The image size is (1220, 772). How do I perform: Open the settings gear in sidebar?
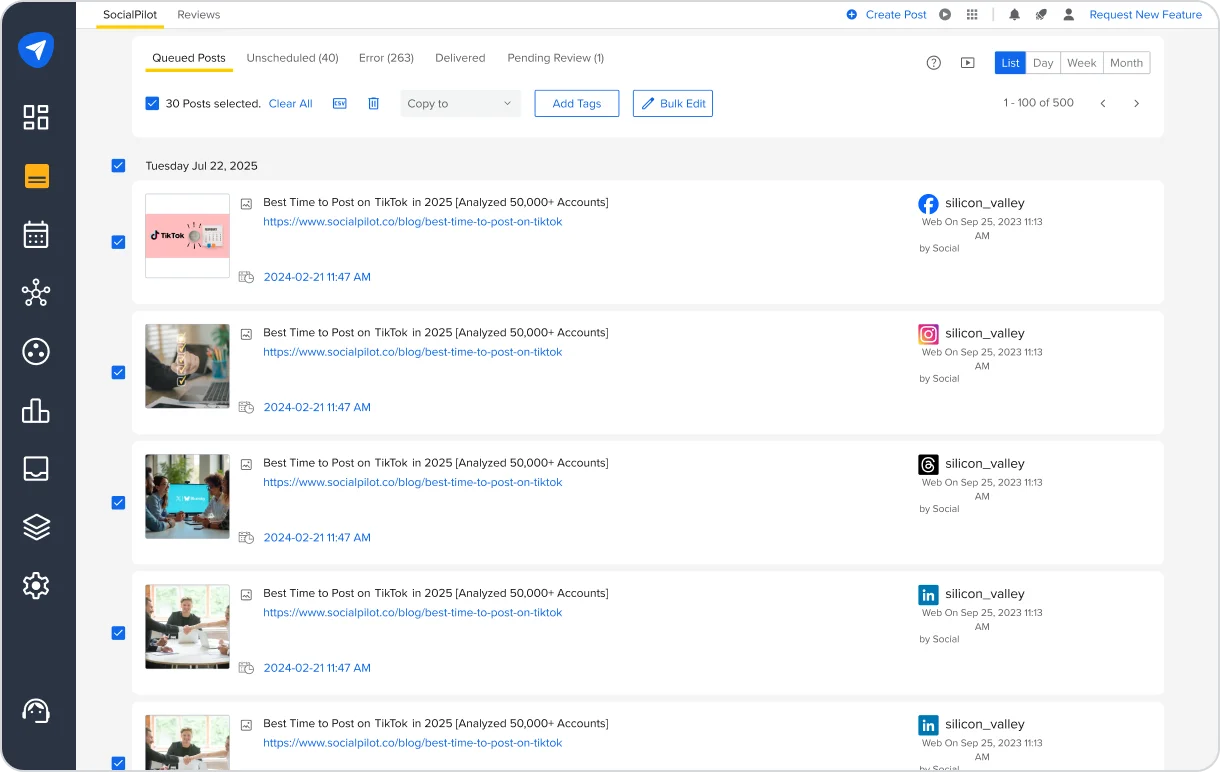[x=36, y=586]
